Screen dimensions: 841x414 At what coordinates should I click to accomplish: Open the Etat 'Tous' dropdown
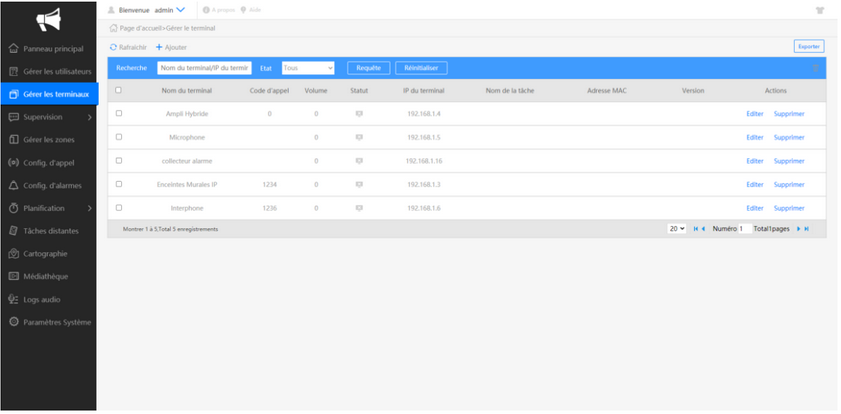(308, 68)
